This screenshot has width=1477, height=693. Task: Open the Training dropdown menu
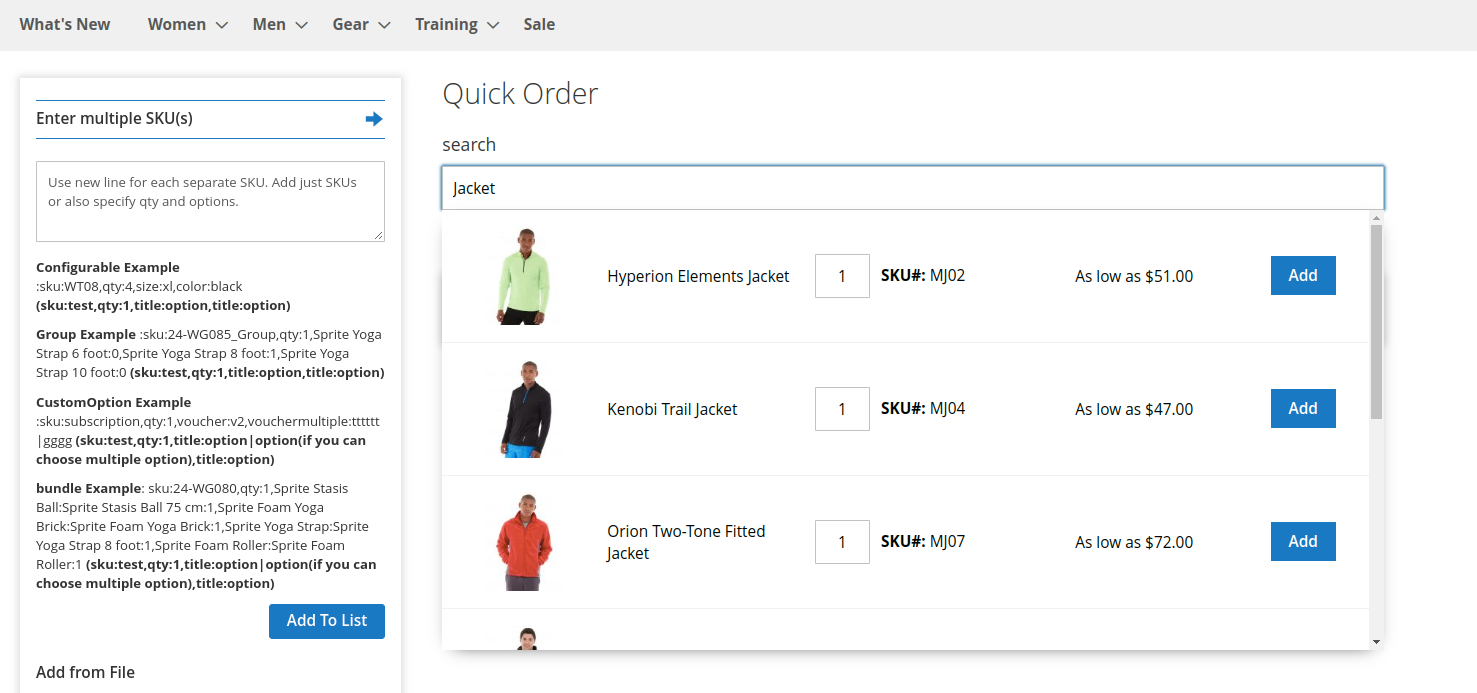[x=456, y=25]
